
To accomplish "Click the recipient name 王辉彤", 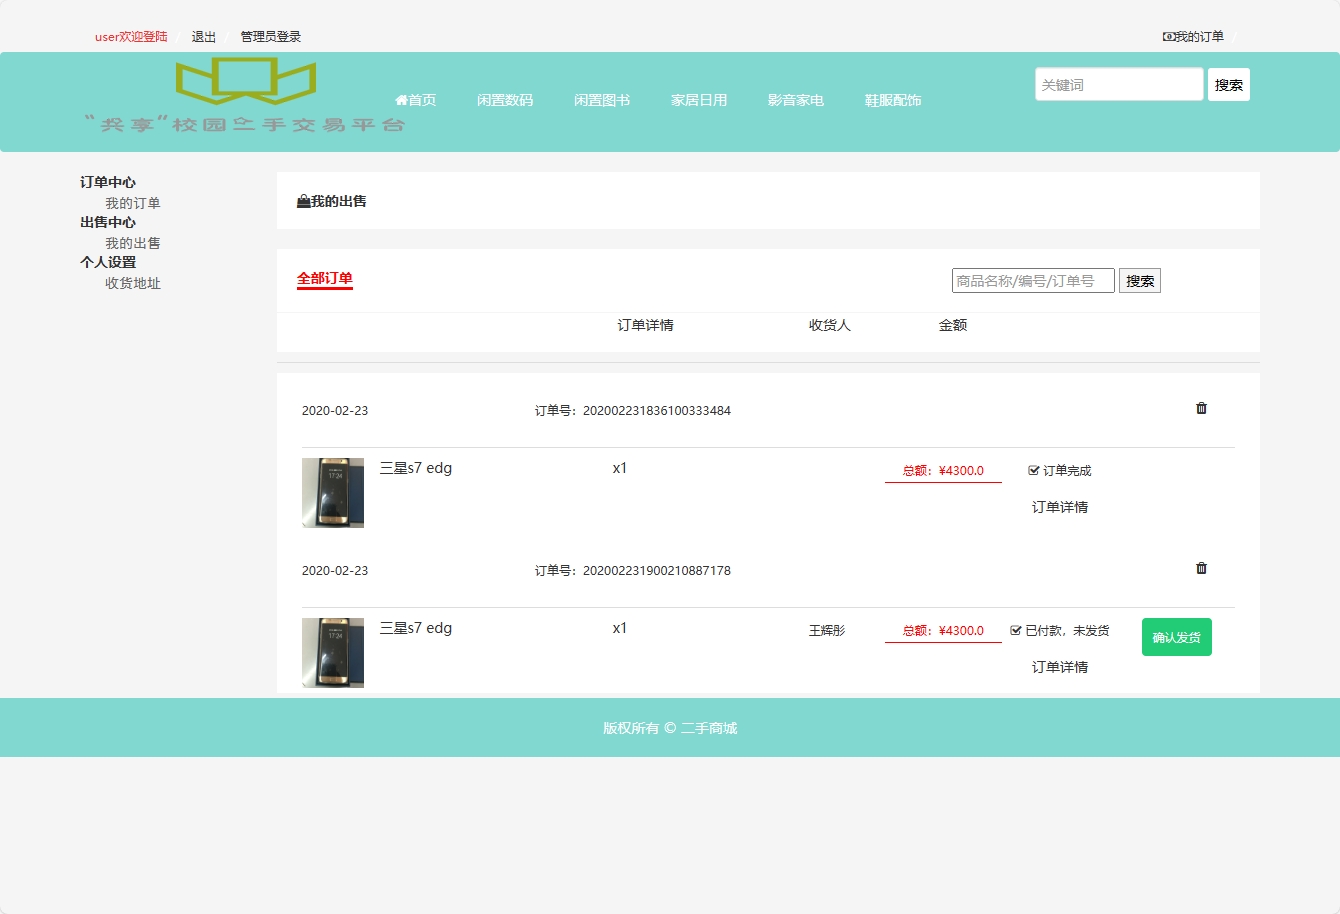I will pyautogui.click(x=827, y=631).
